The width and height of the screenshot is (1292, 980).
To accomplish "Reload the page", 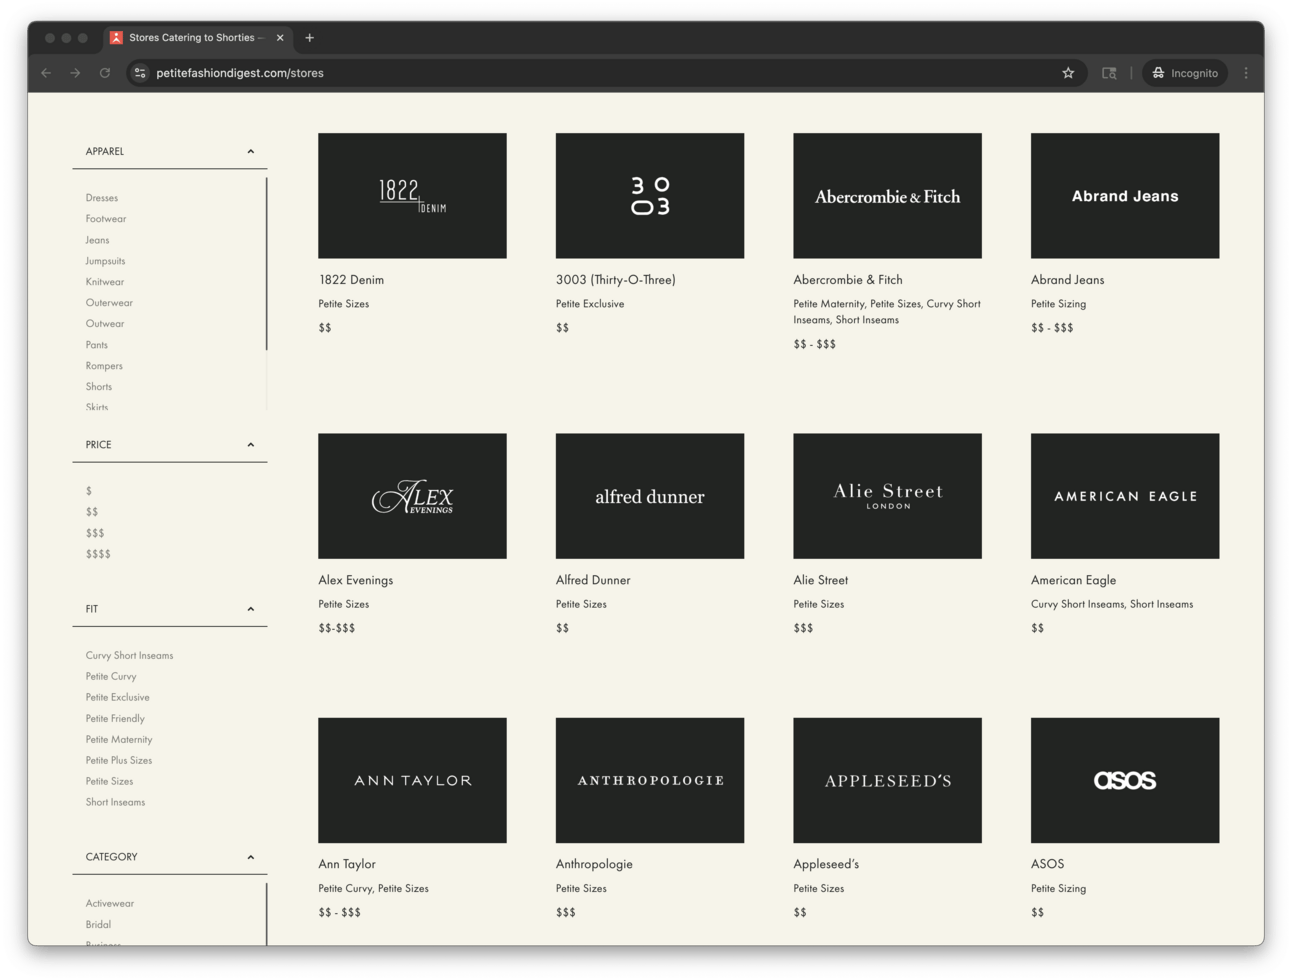I will (x=104, y=73).
